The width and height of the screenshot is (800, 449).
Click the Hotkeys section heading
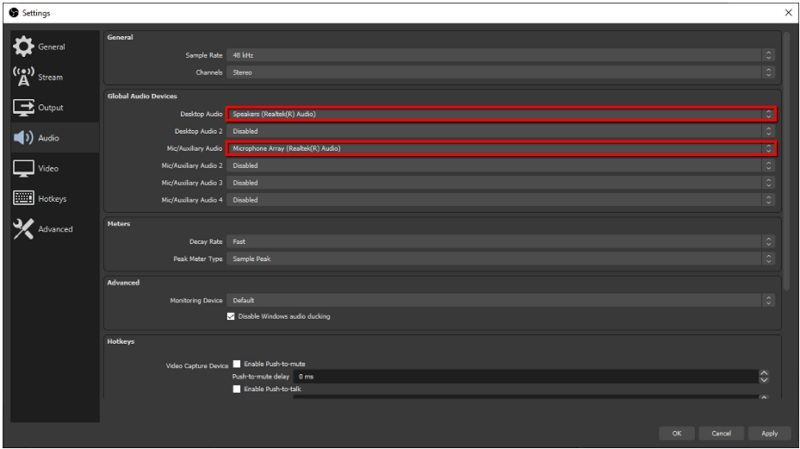point(120,341)
